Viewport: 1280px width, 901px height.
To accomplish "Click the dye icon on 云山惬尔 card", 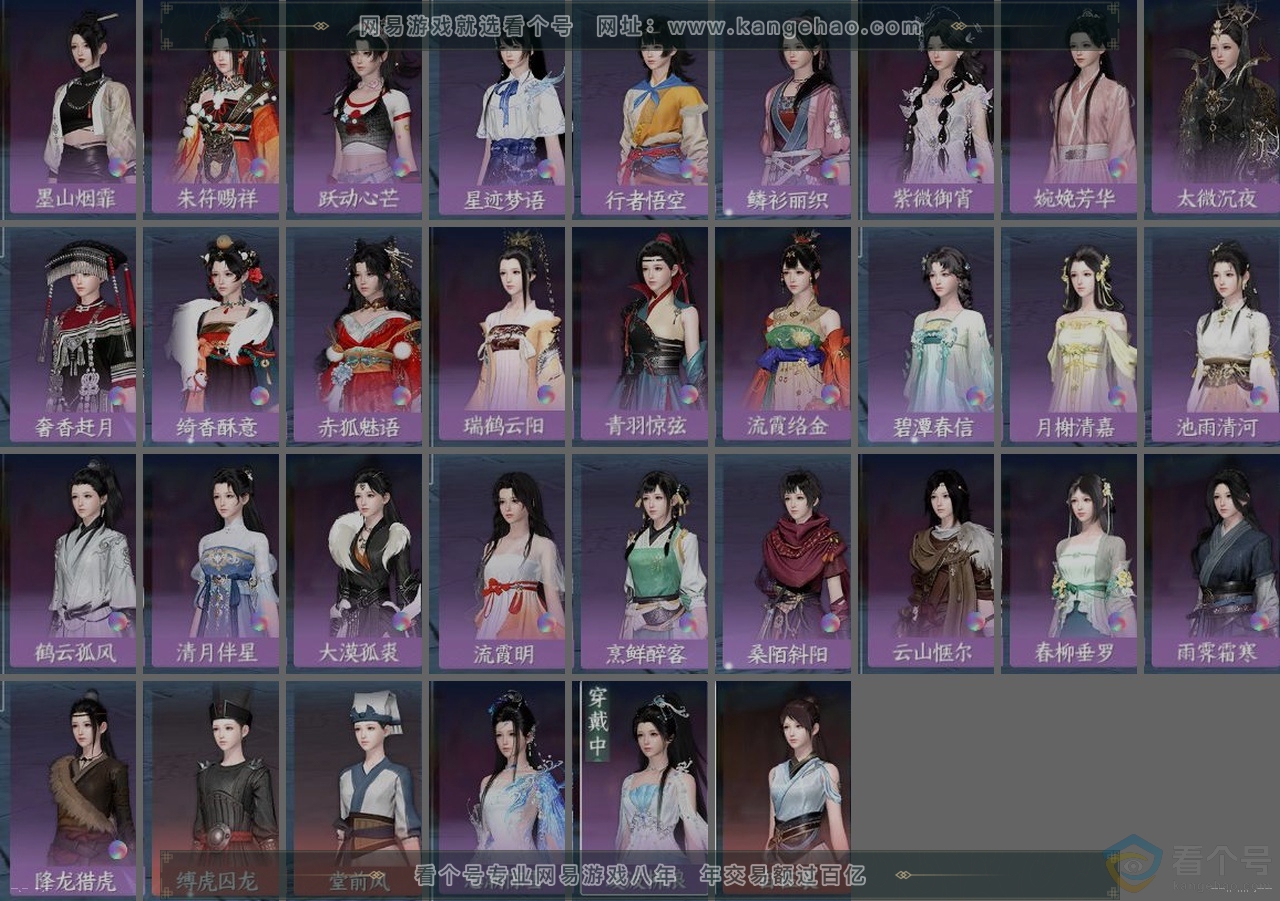I will click(x=975, y=622).
